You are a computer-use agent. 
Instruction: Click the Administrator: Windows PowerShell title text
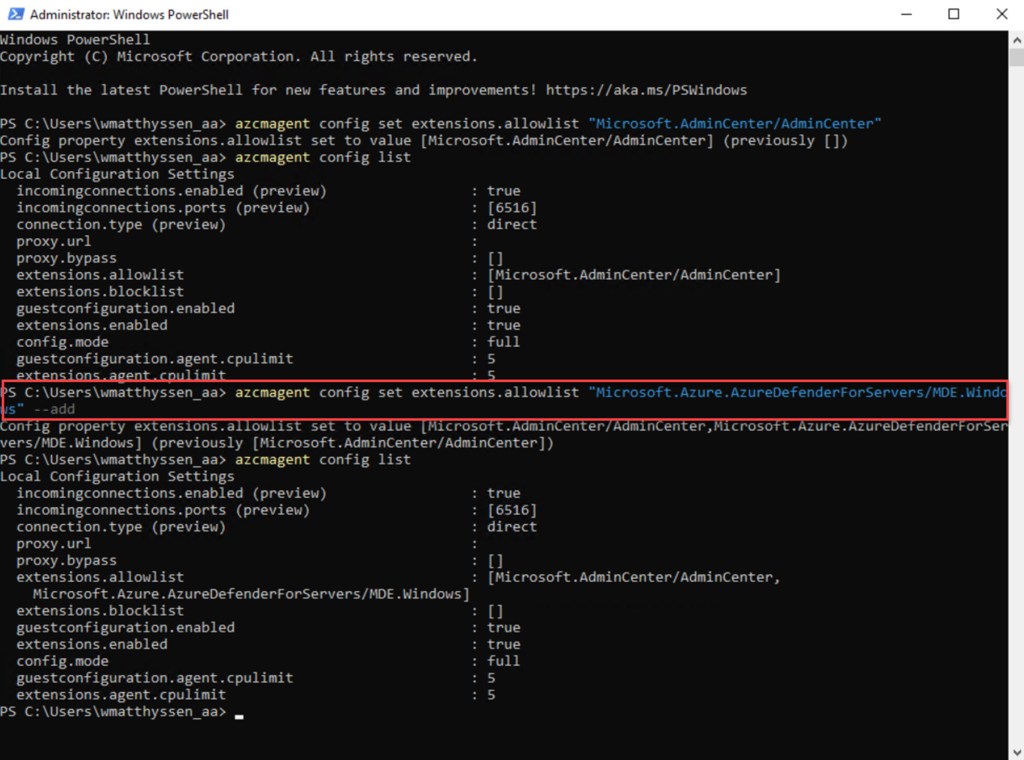pos(129,14)
